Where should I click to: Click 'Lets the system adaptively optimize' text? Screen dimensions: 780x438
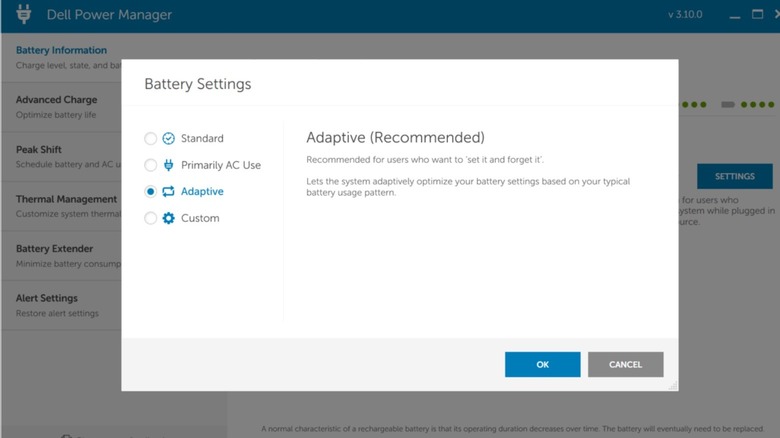point(468,187)
